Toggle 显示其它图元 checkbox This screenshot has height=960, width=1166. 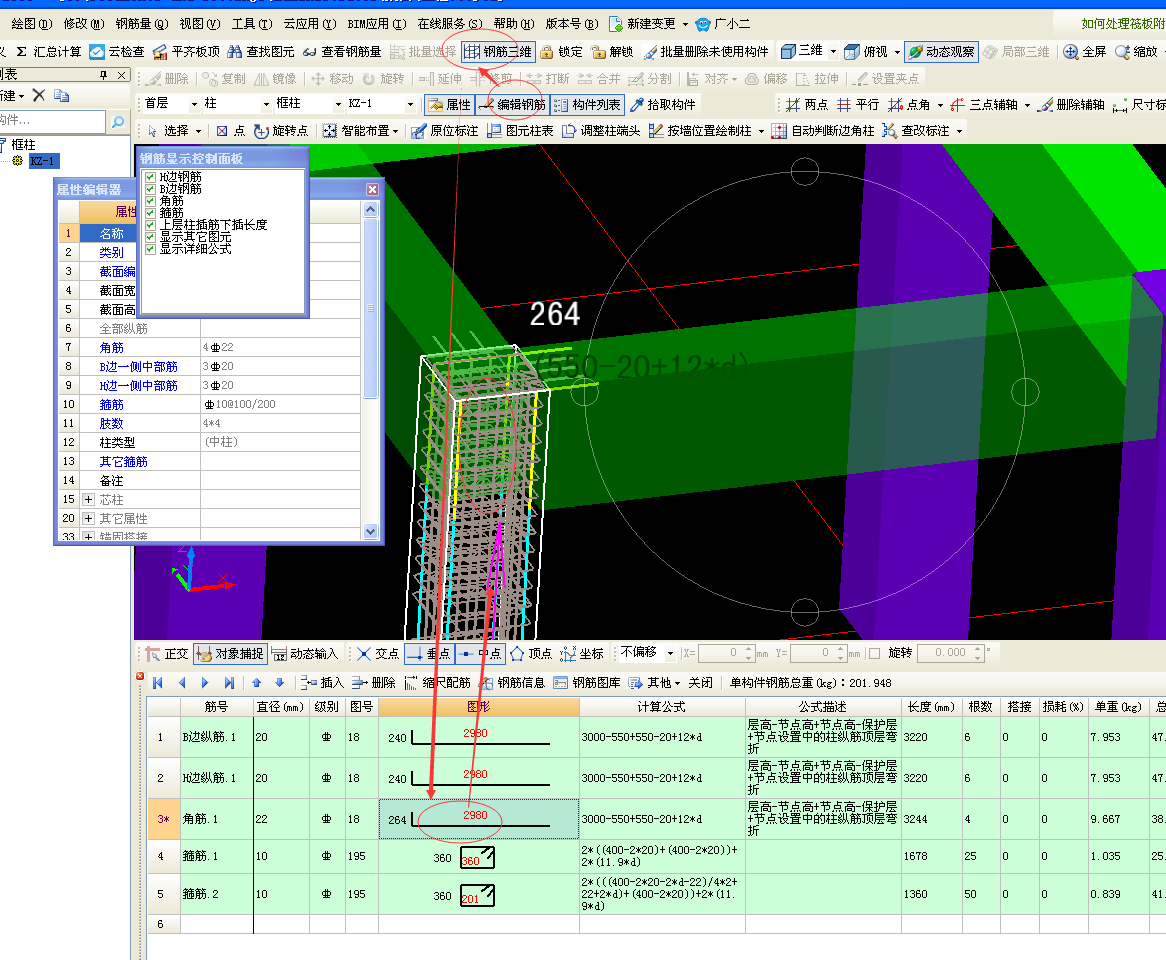click(150, 236)
